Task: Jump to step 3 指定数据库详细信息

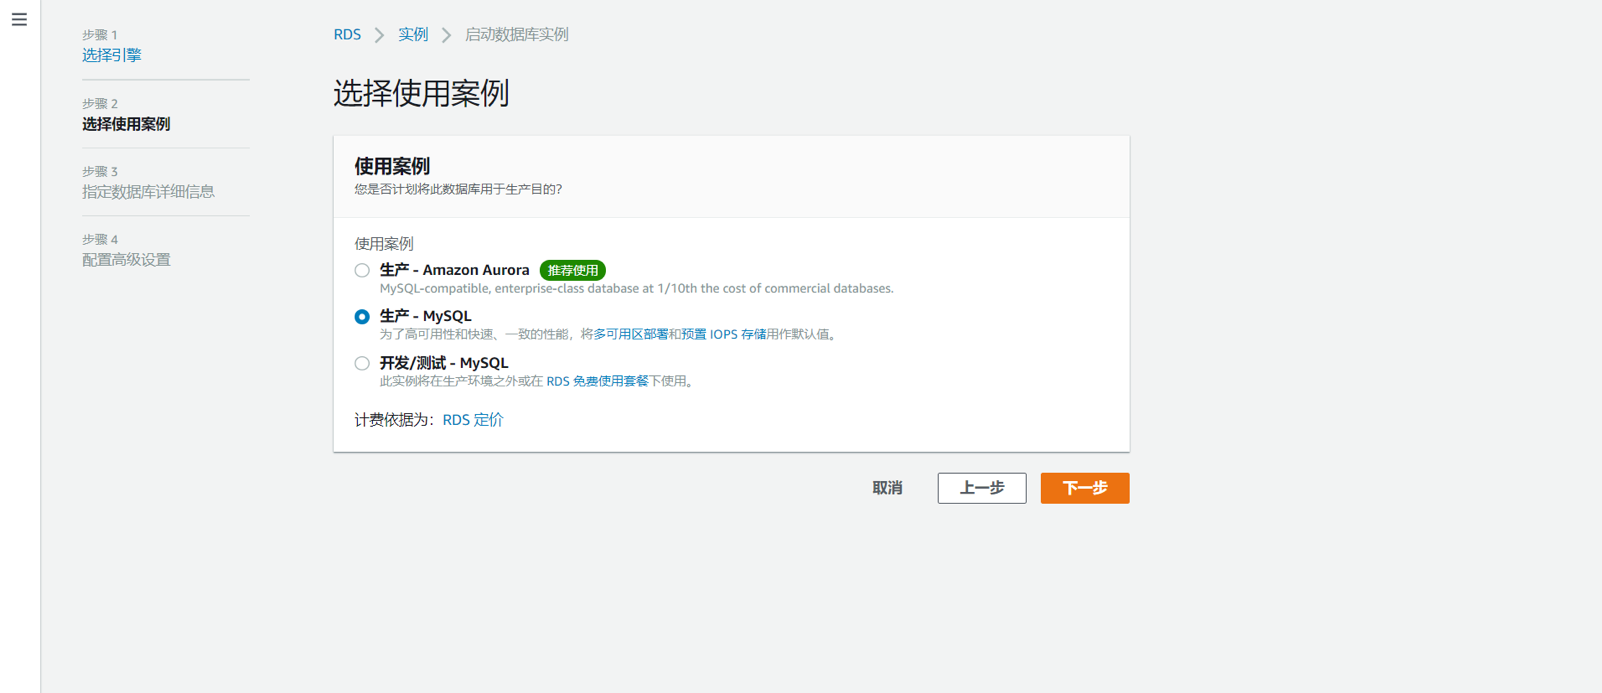Action: tap(148, 192)
